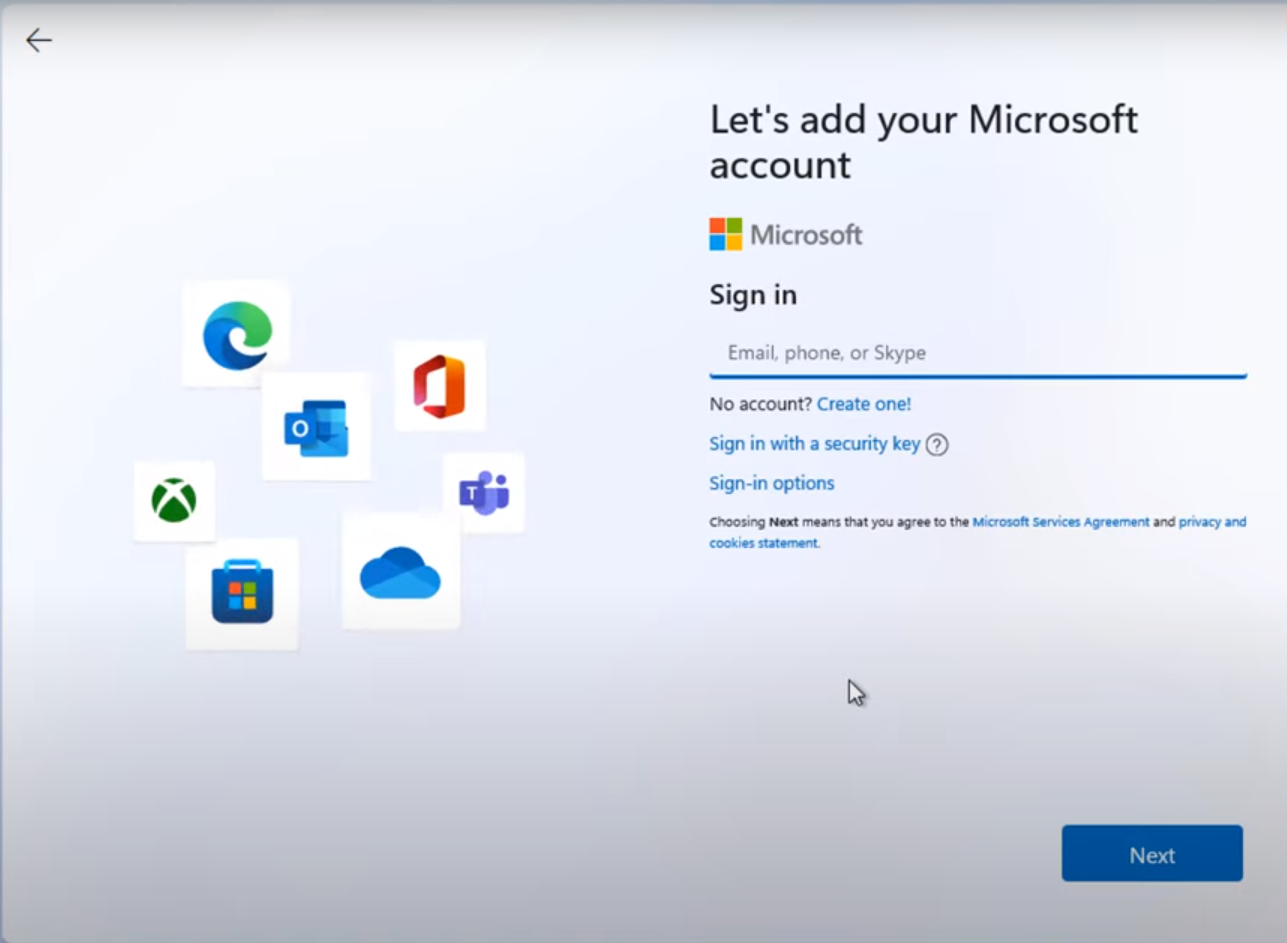Open the privacy and cookies statement link

[x=1212, y=522]
